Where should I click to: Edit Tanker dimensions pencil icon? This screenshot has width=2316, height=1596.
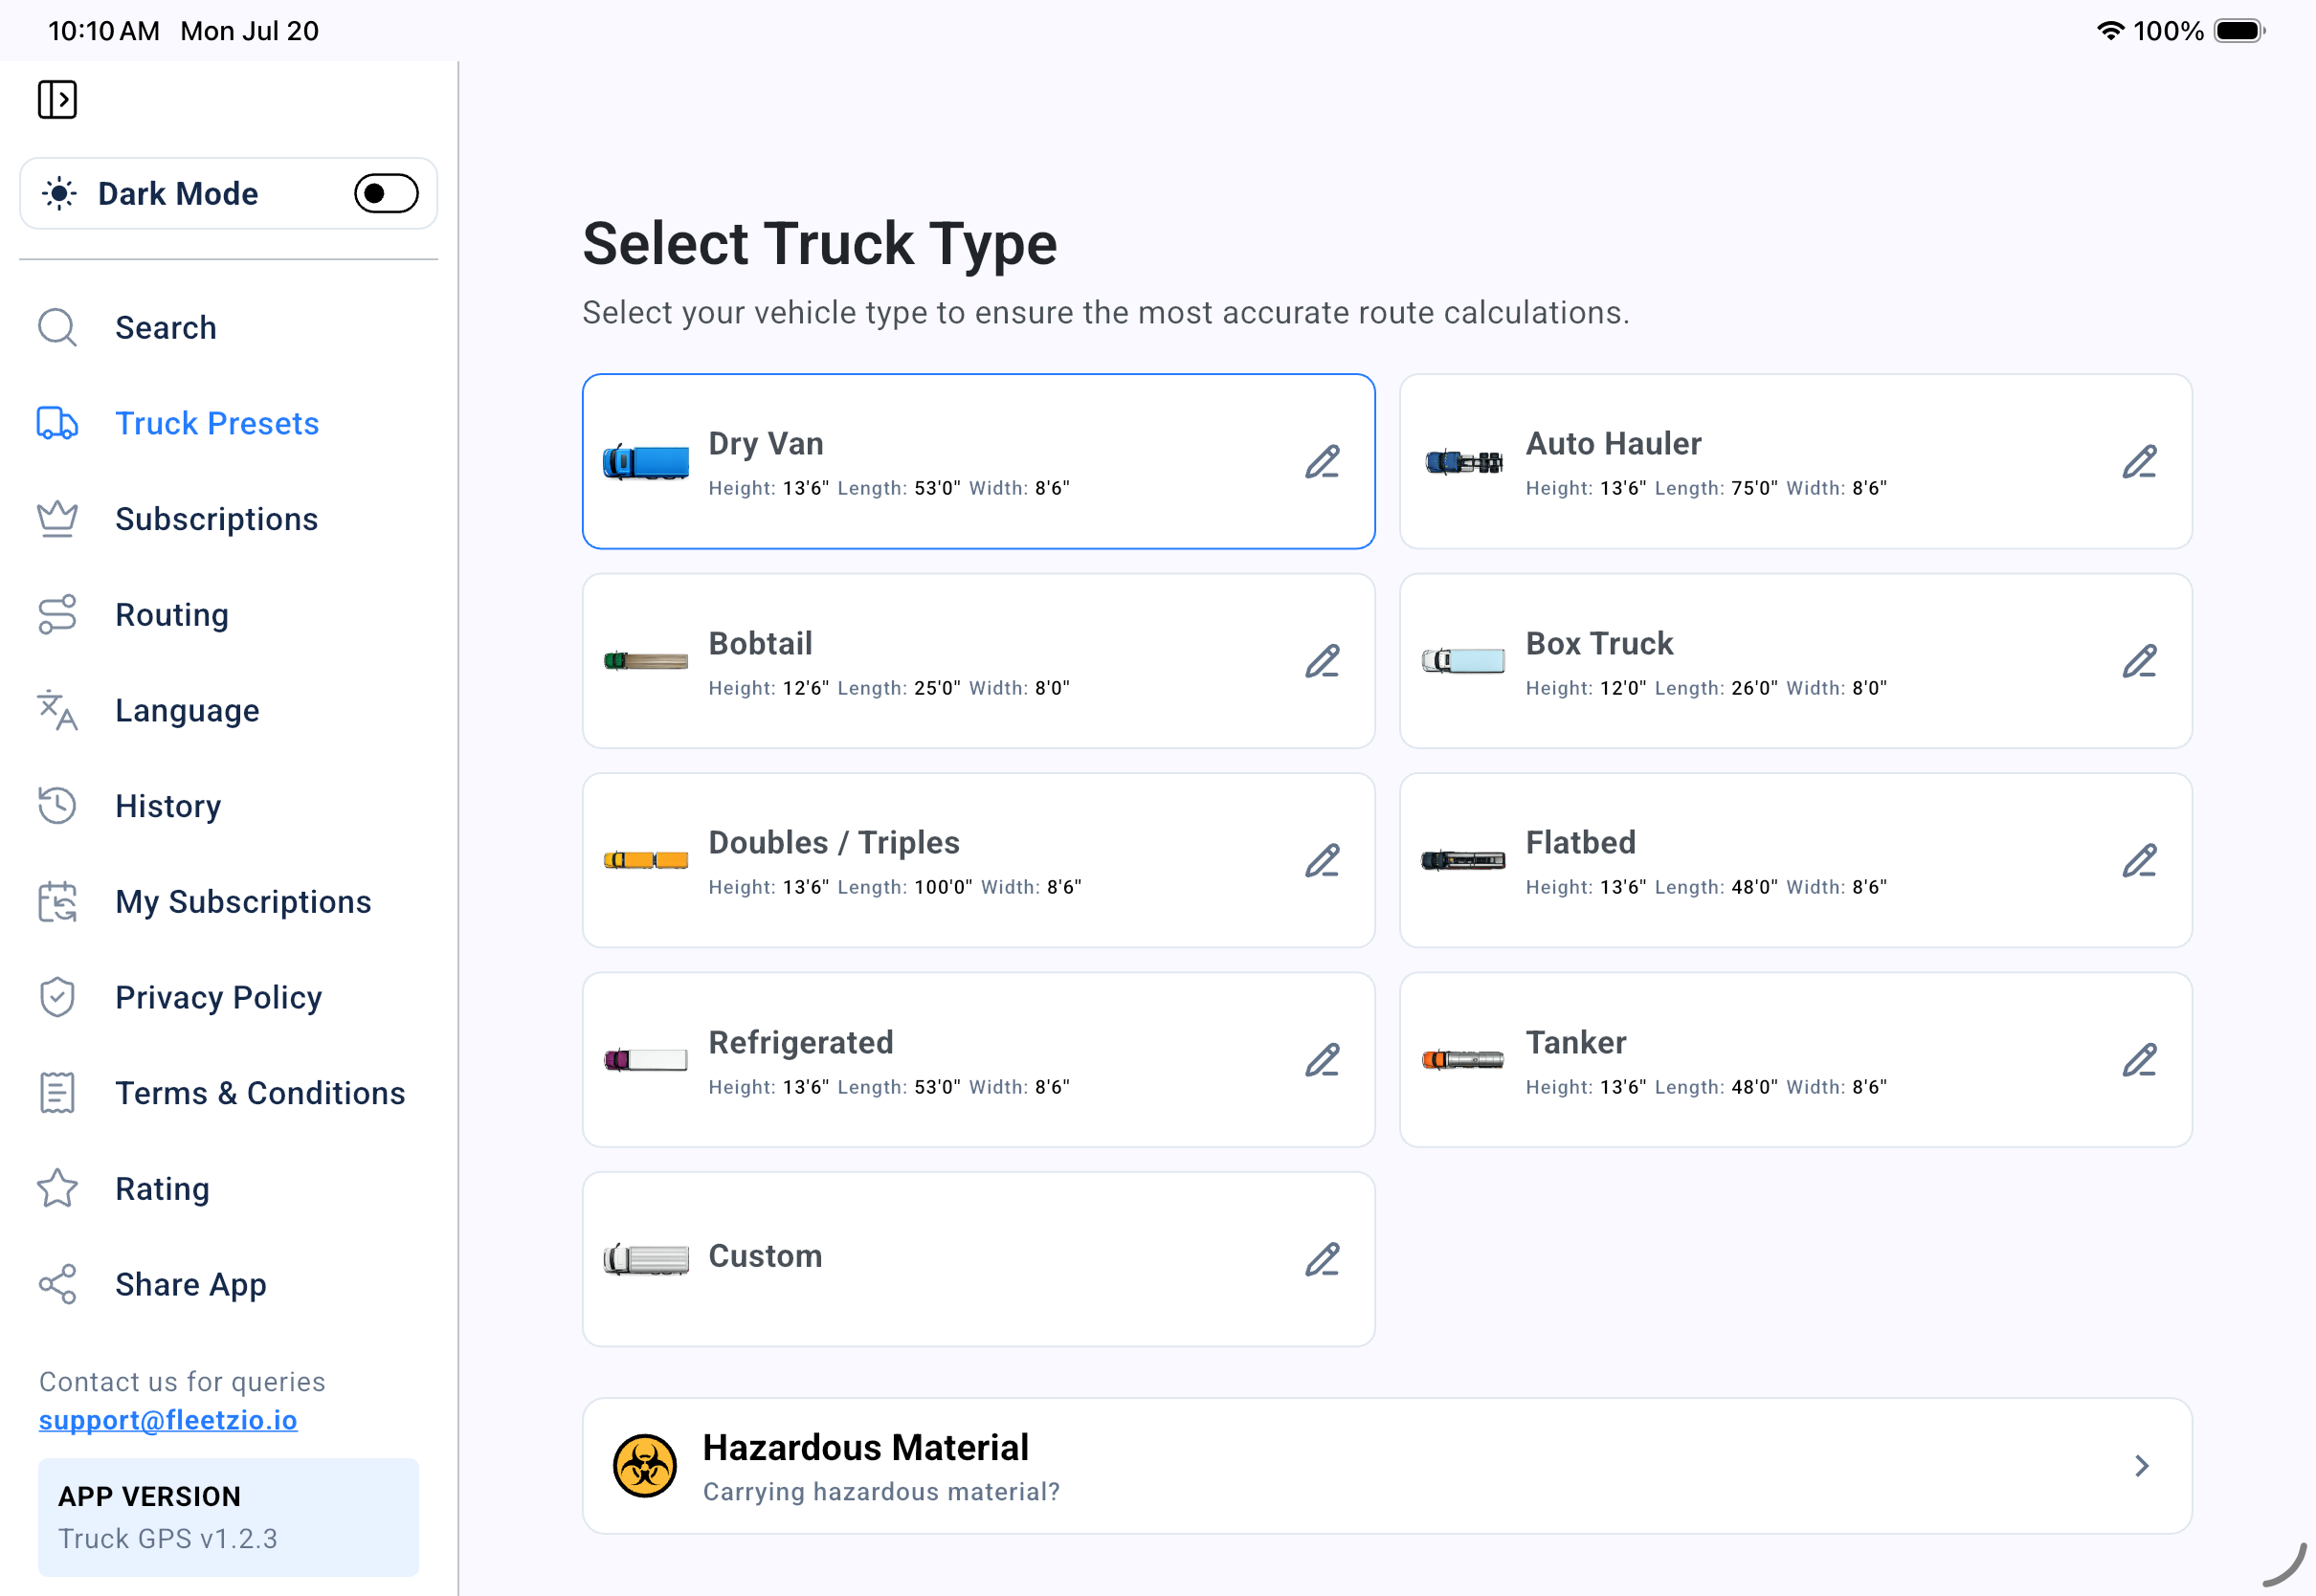click(2140, 1060)
